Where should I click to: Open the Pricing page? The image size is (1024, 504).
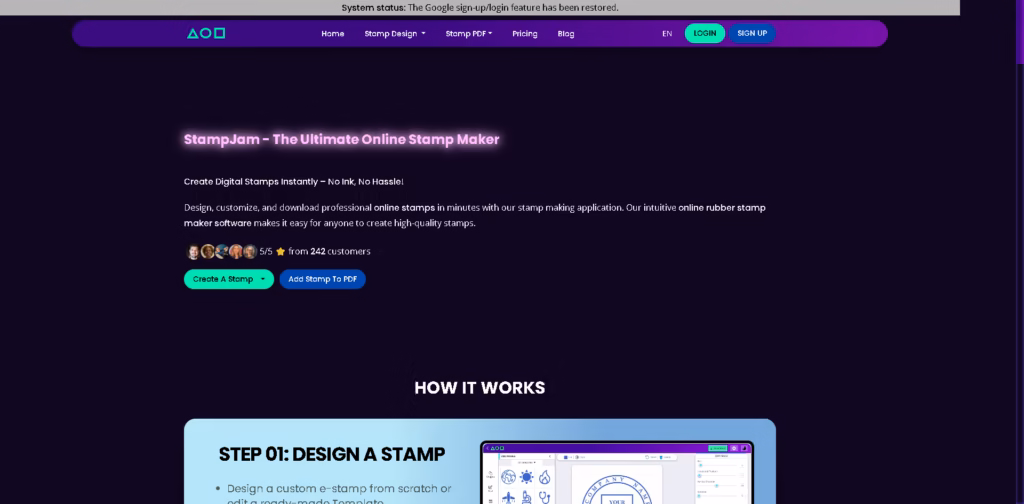524,34
